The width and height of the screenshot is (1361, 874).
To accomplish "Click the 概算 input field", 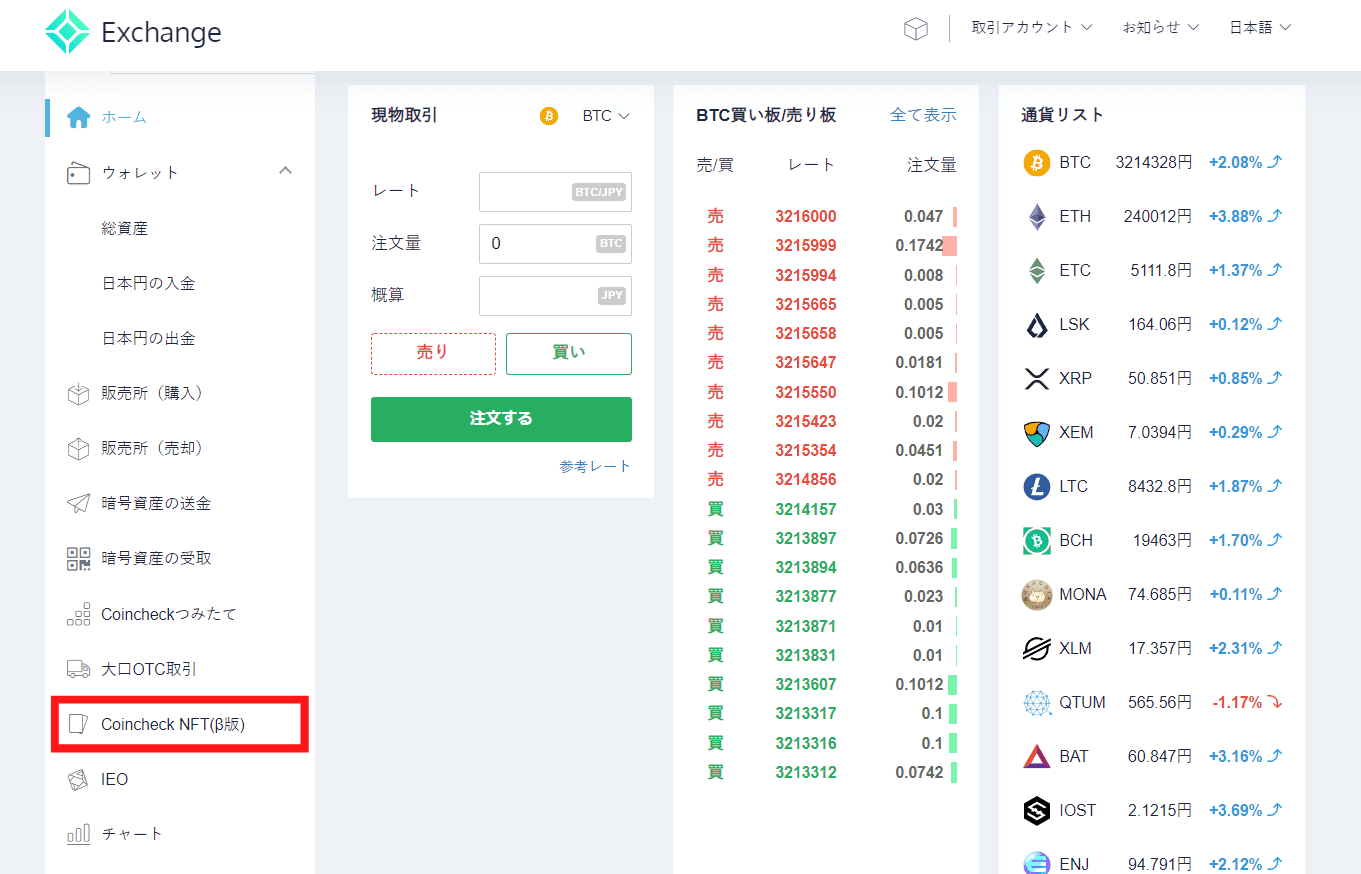I will coord(555,296).
